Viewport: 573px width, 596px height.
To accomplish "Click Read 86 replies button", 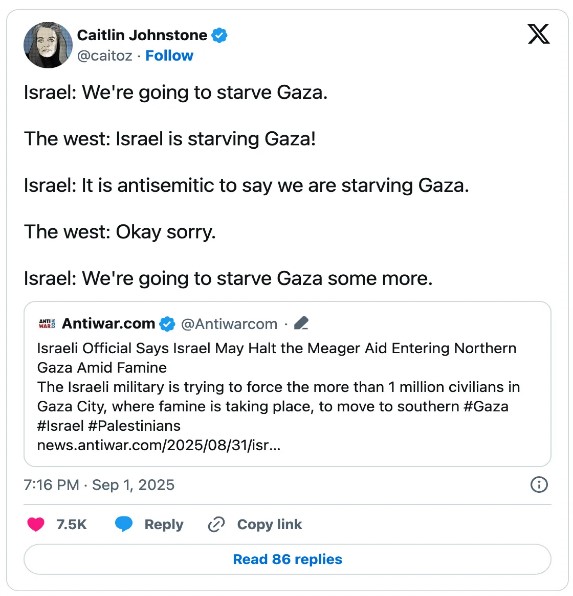I will click(x=287, y=559).
